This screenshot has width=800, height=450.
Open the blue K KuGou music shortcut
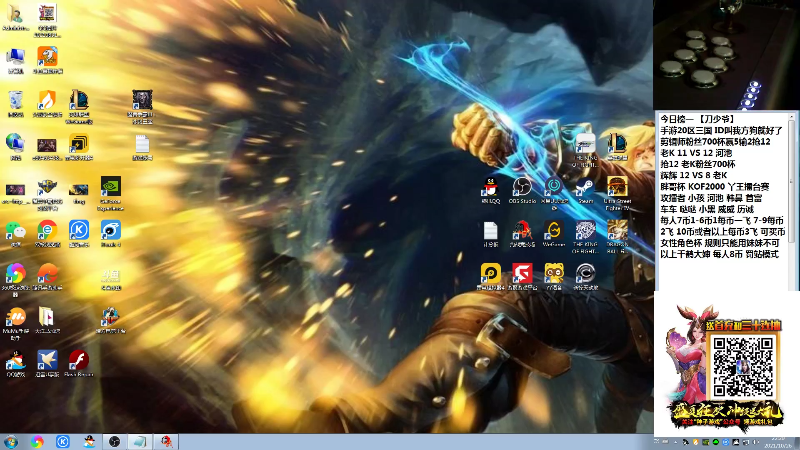[79, 234]
